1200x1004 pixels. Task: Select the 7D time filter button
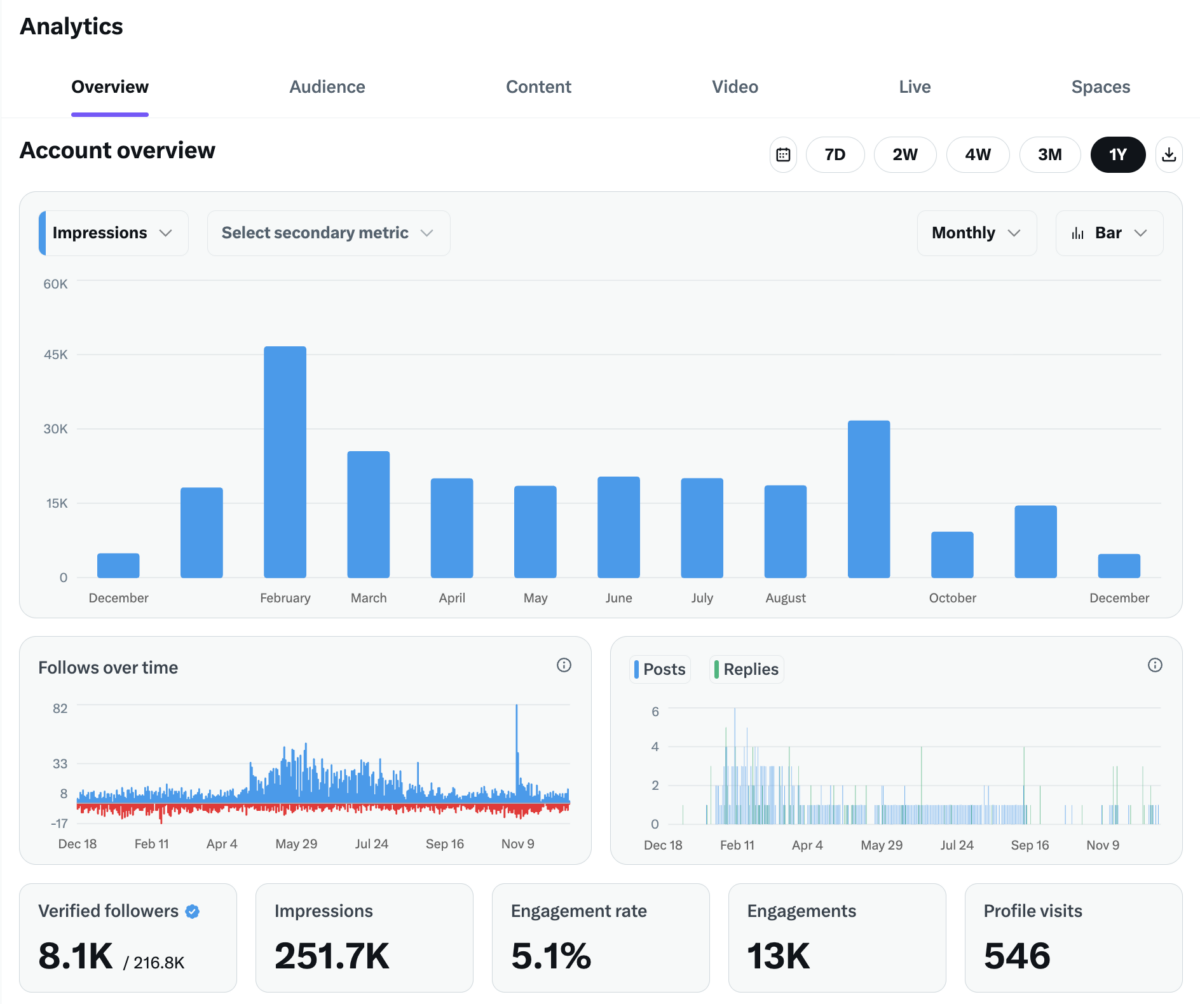835,155
